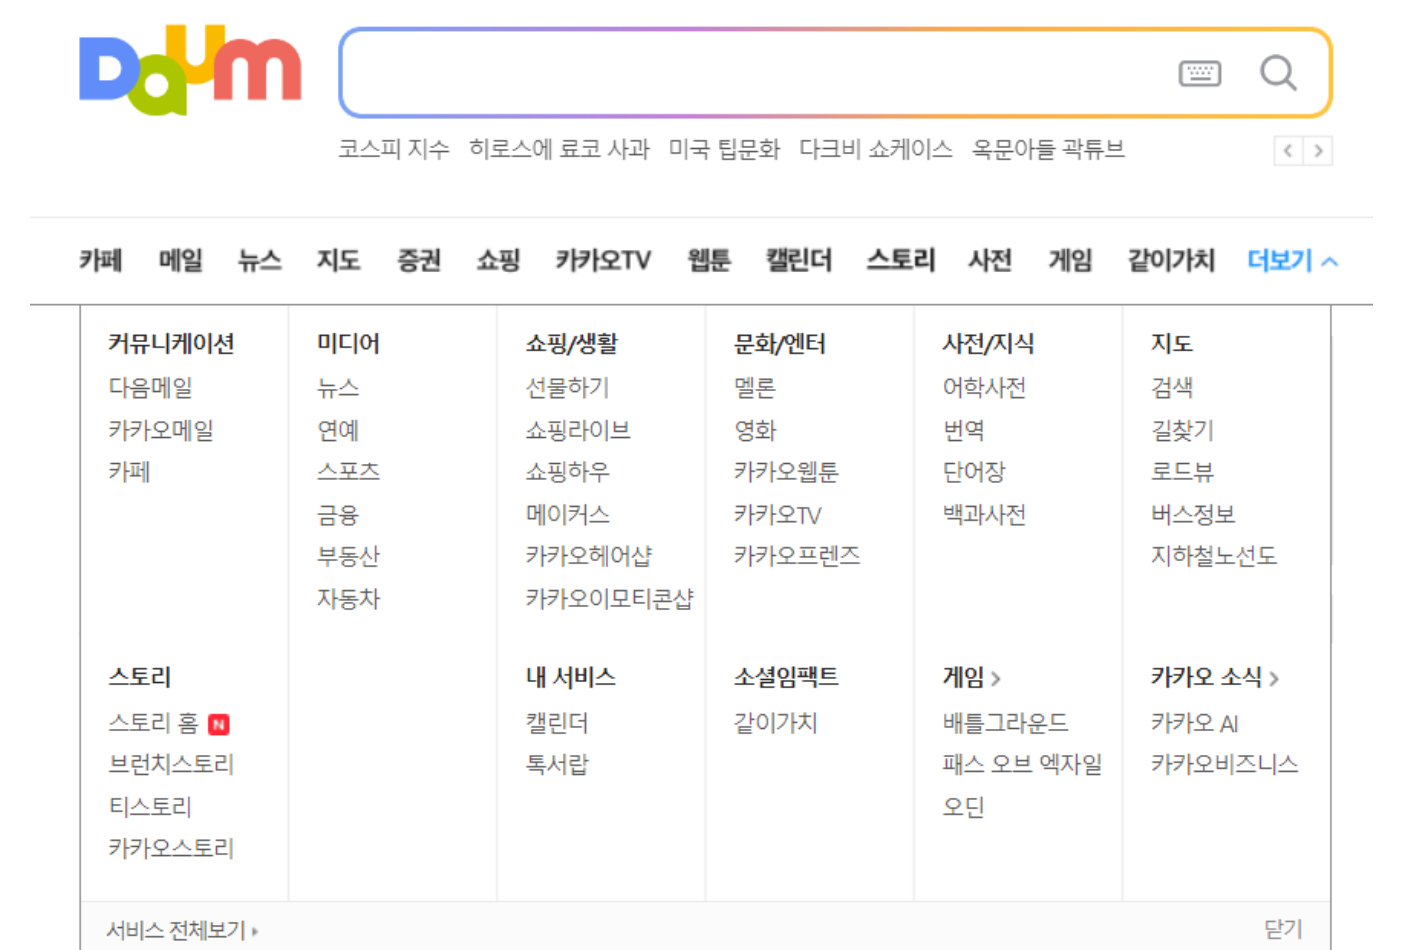Click the magnifying glass search icon
1410x950 pixels.
pos(1278,73)
